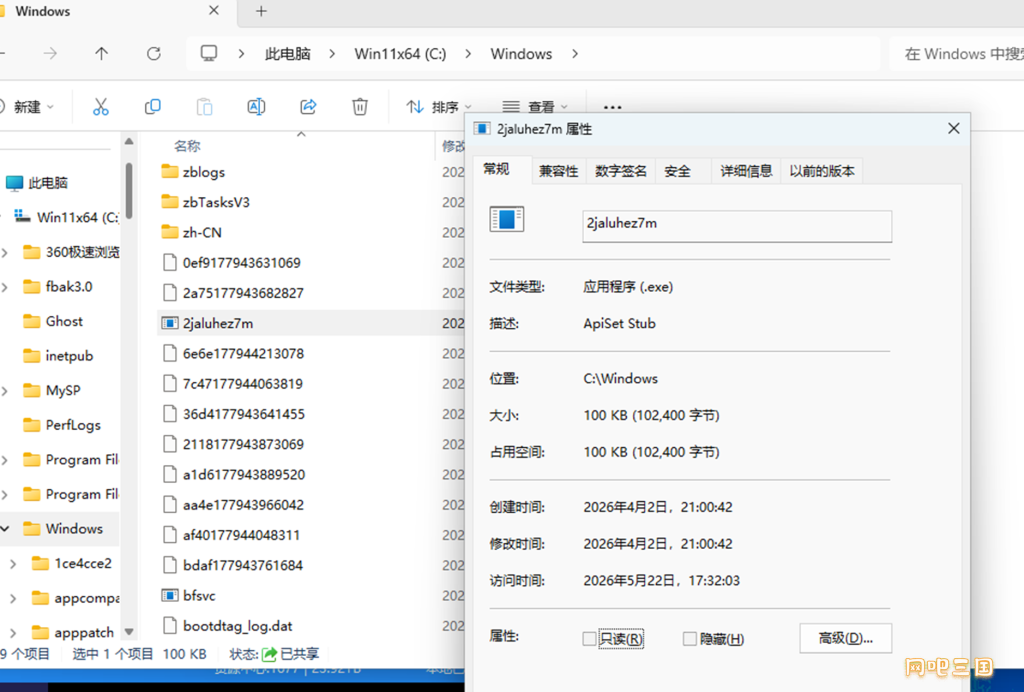The width and height of the screenshot is (1024, 692).
Task: Click the 2jaluhez7m exe file icon
Action: pos(170,323)
